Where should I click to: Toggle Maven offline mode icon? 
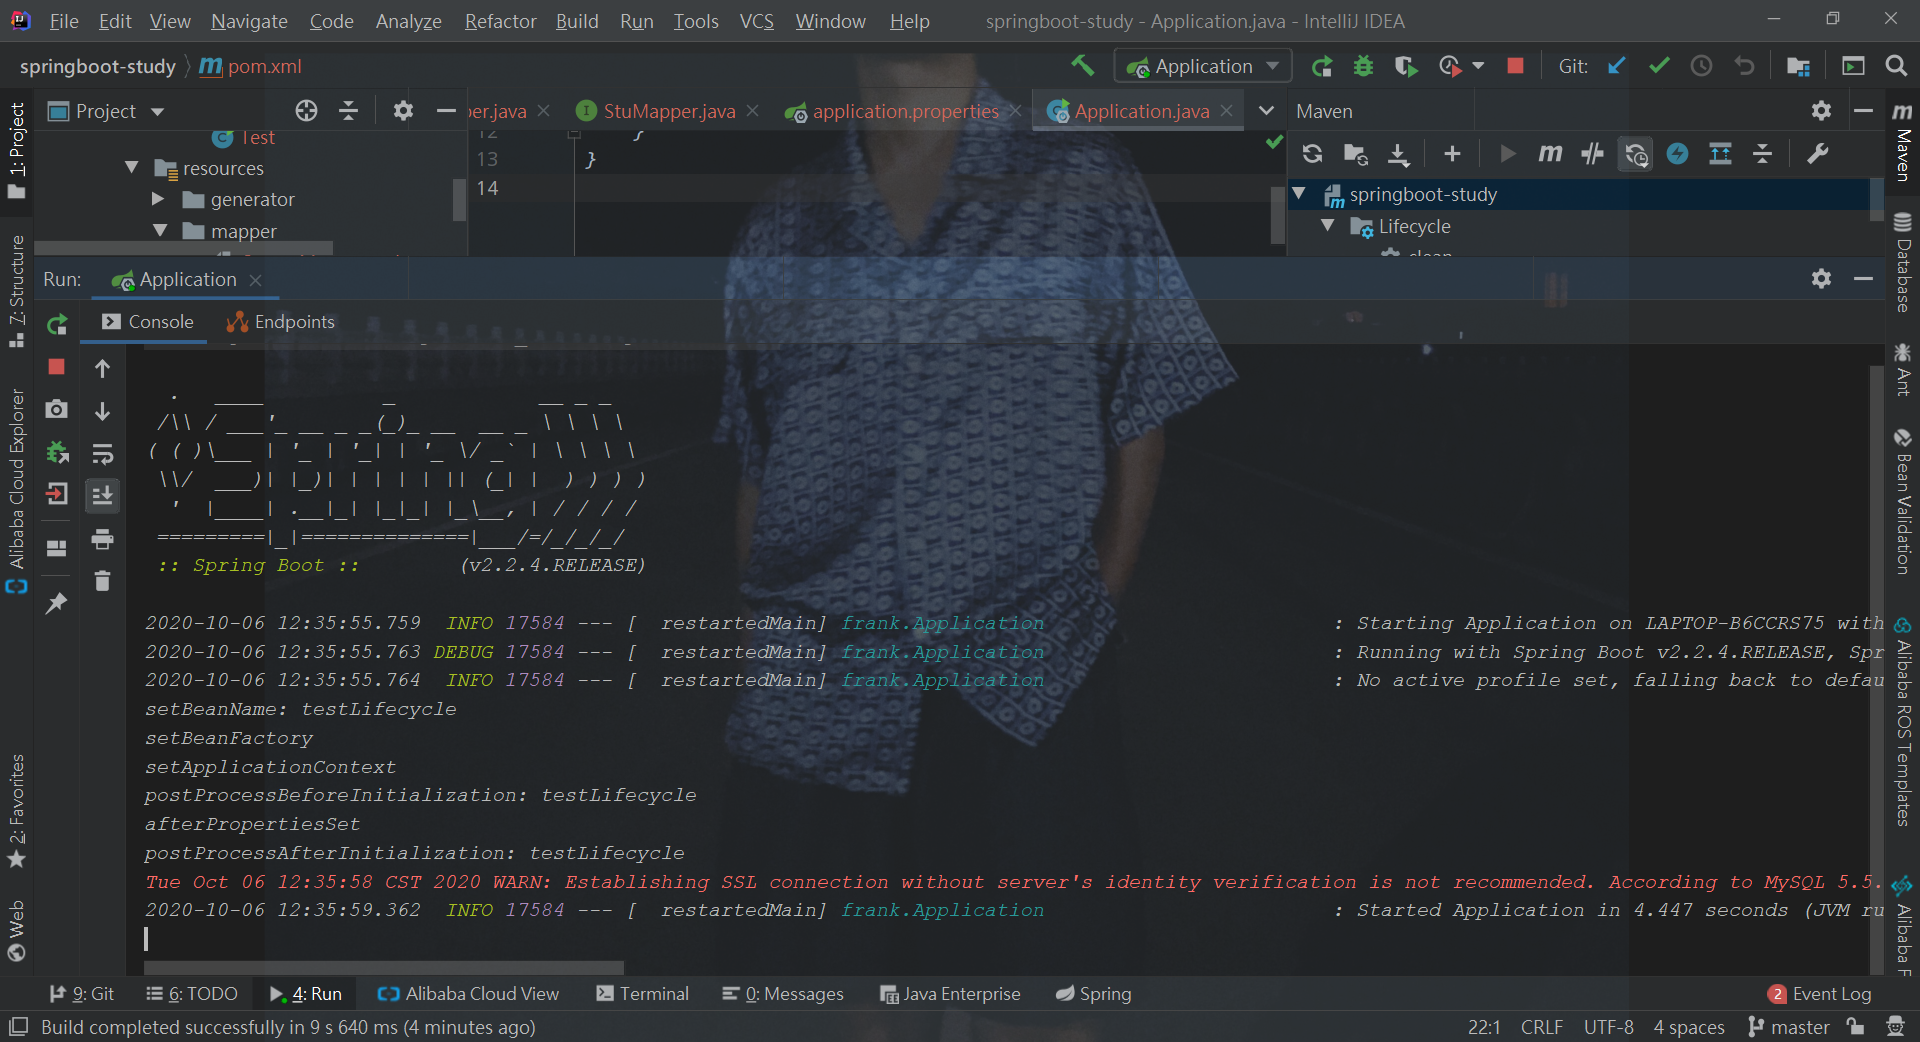1592,153
